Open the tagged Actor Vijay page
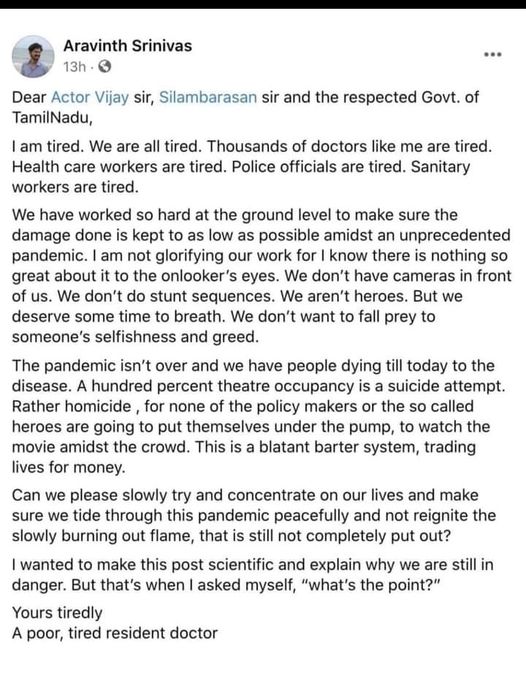This screenshot has height=685, width=526. (90, 97)
